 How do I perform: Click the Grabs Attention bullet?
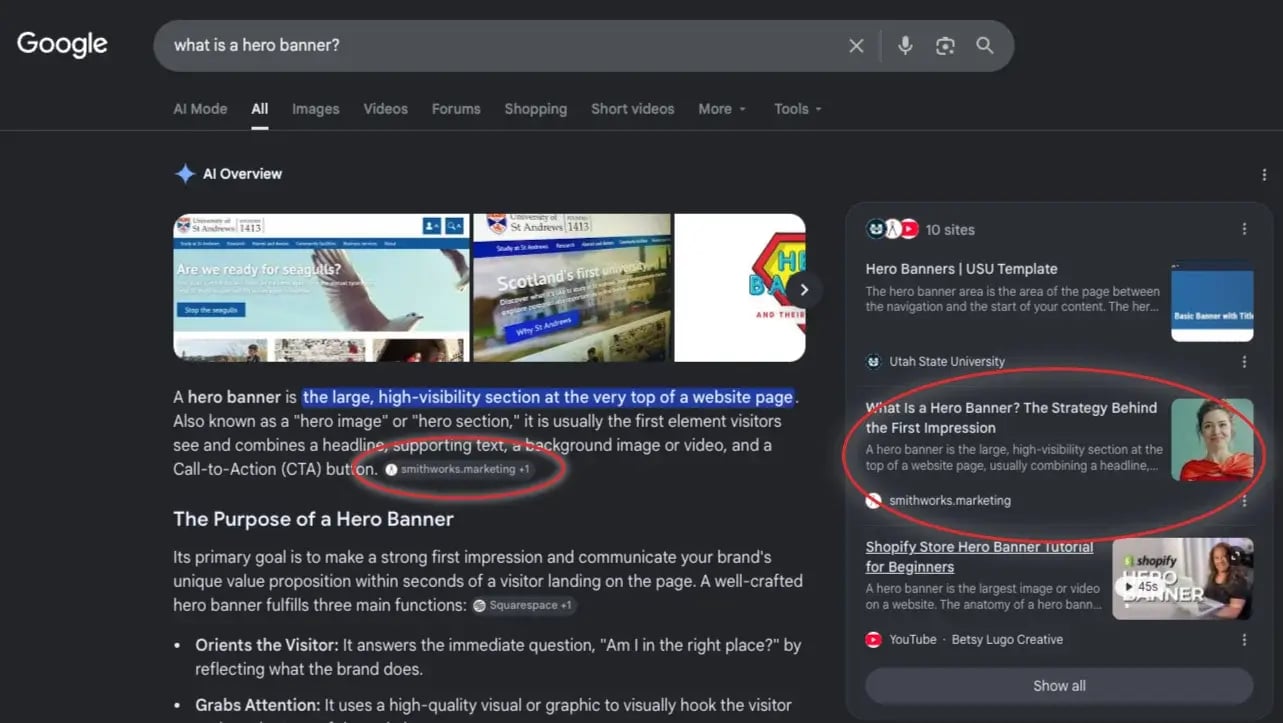[x=494, y=707]
